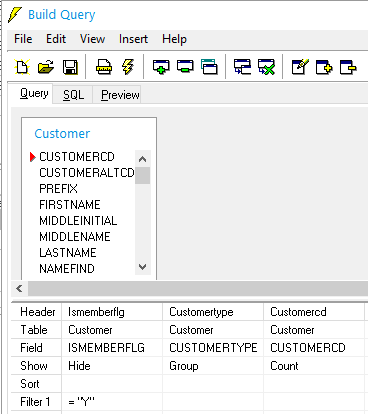Click the link tables toolbar icon
This screenshot has height=414, width=368.
[242, 67]
